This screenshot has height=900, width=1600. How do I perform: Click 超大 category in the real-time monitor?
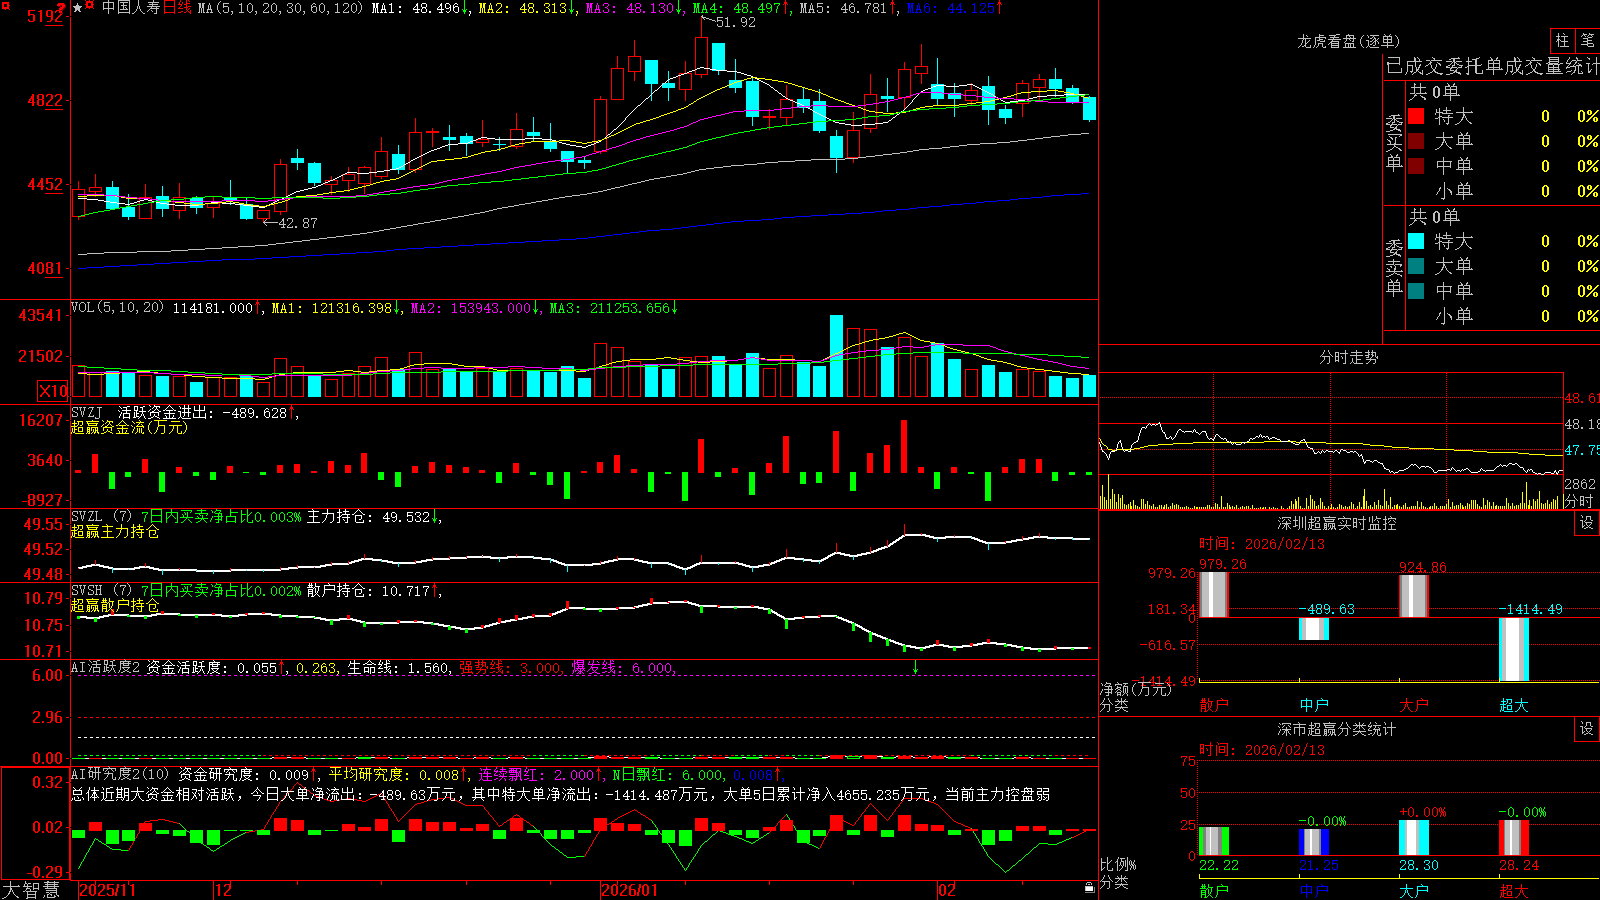click(1514, 705)
